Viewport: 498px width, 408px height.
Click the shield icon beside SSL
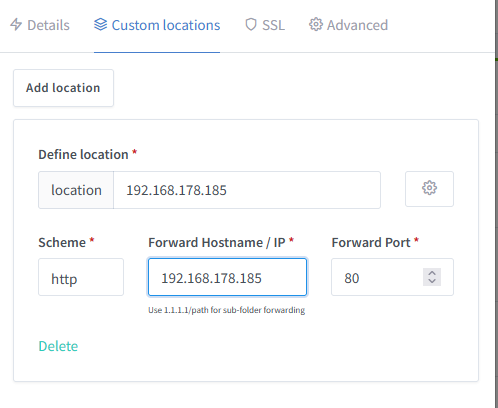coord(251,25)
